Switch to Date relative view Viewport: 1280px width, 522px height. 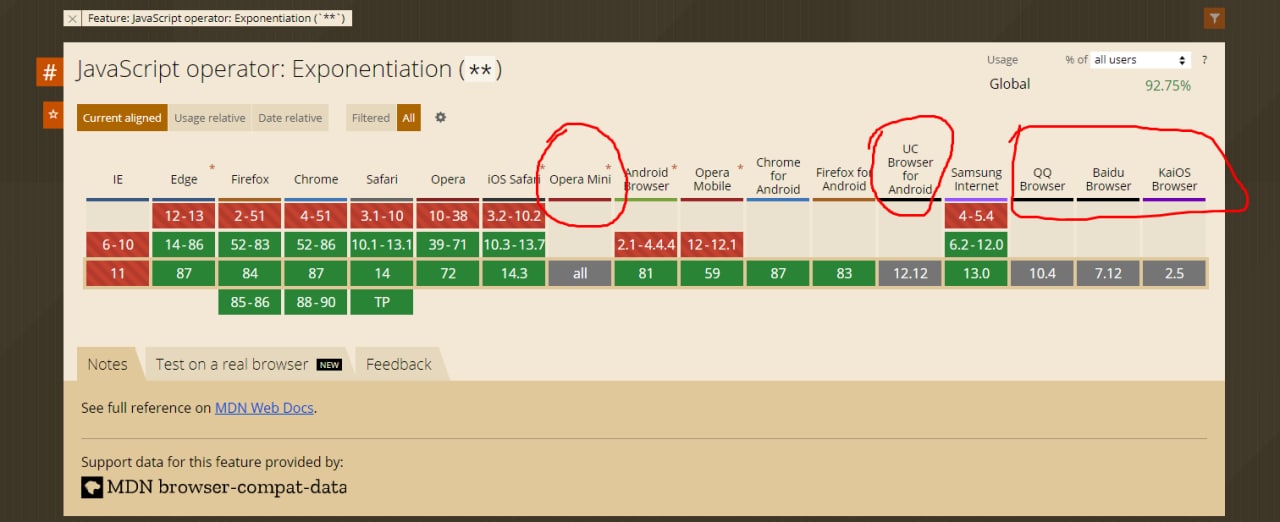pyautogui.click(x=290, y=118)
